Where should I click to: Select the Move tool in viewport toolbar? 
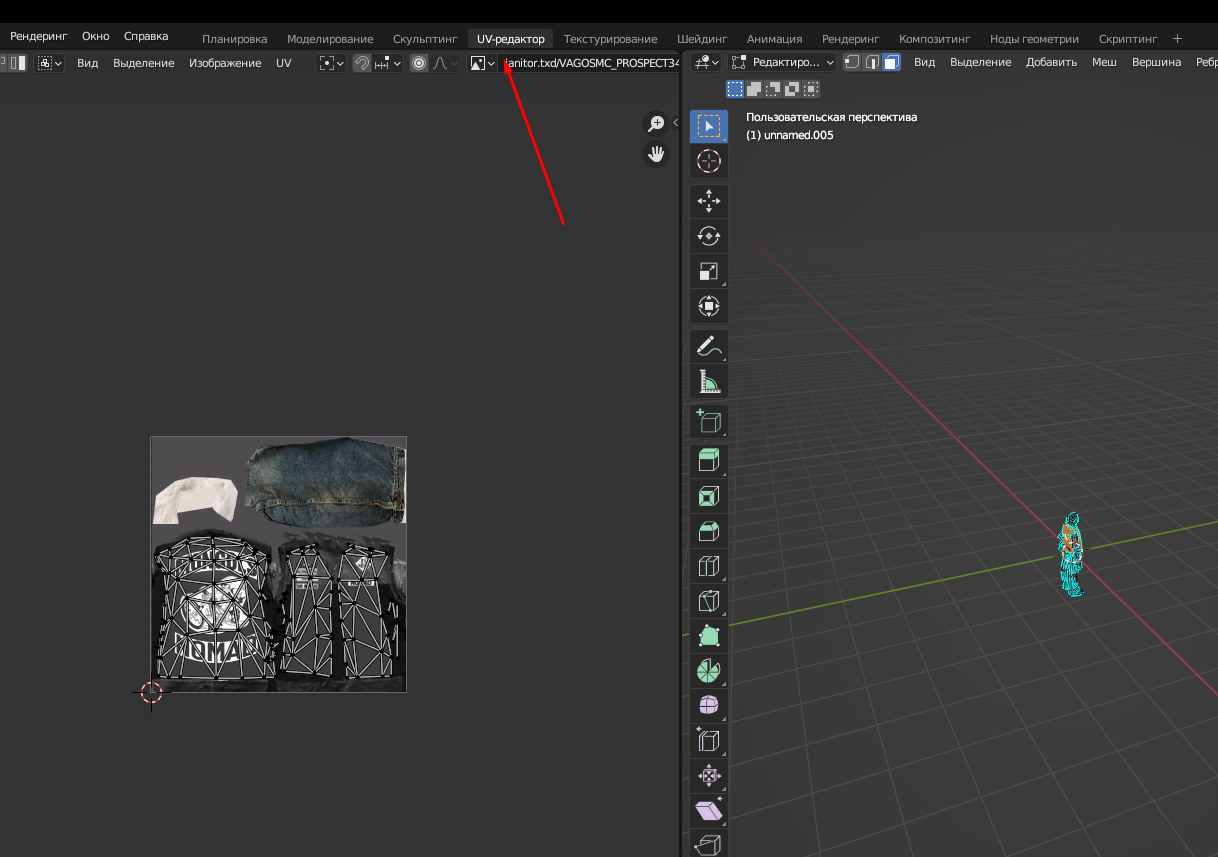click(x=708, y=201)
